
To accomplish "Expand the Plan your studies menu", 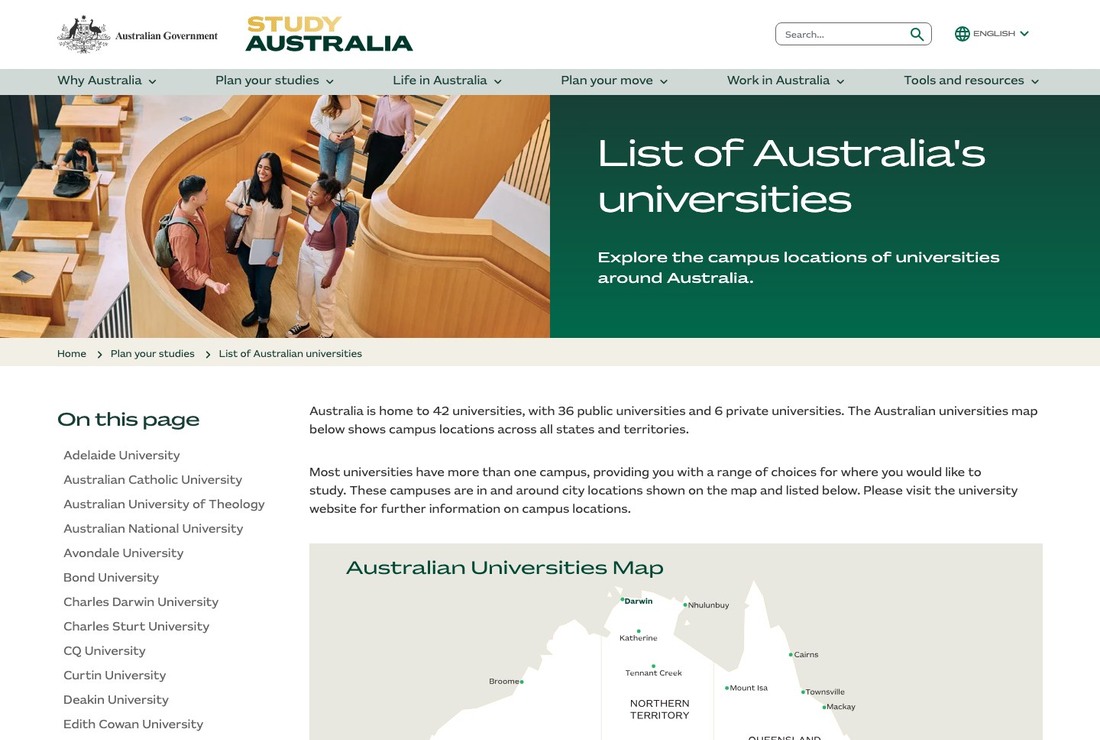I will pyautogui.click(x=274, y=81).
